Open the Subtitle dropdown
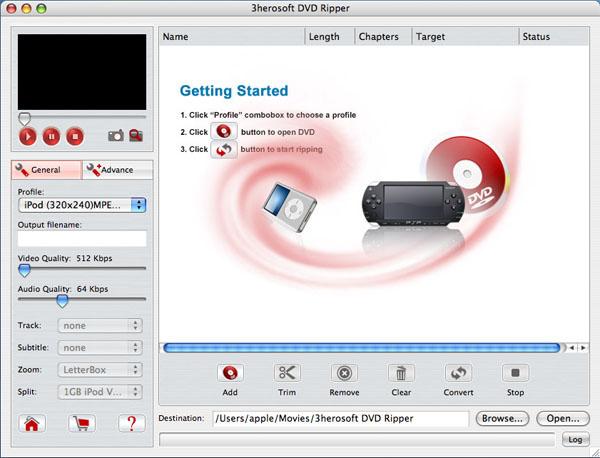This screenshot has height=458, width=600. (x=100, y=347)
